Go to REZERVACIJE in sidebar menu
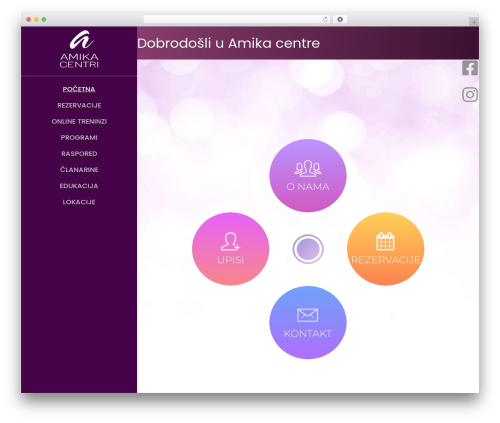The image size is (500, 423). pyautogui.click(x=79, y=105)
